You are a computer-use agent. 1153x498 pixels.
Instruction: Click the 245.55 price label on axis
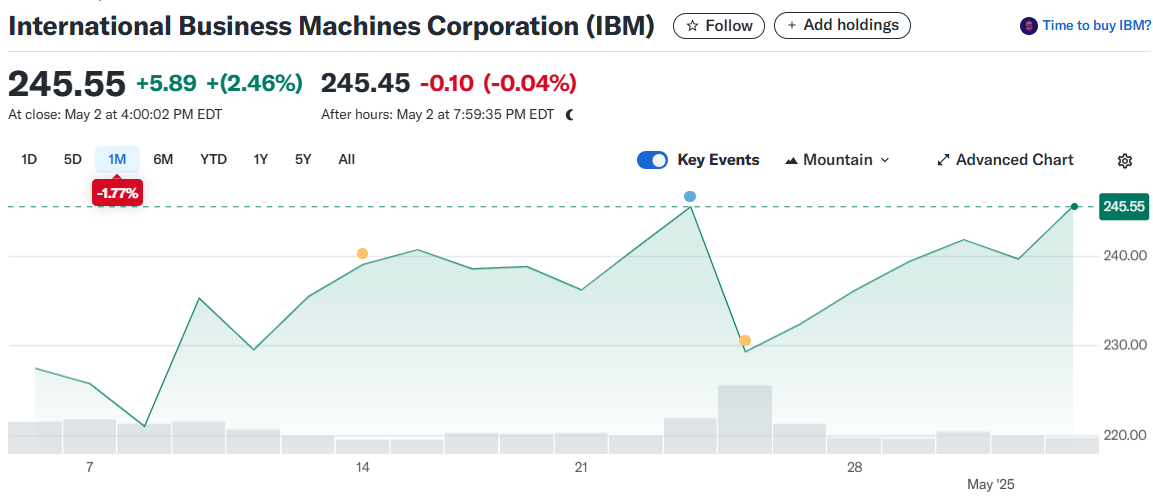(x=1124, y=207)
